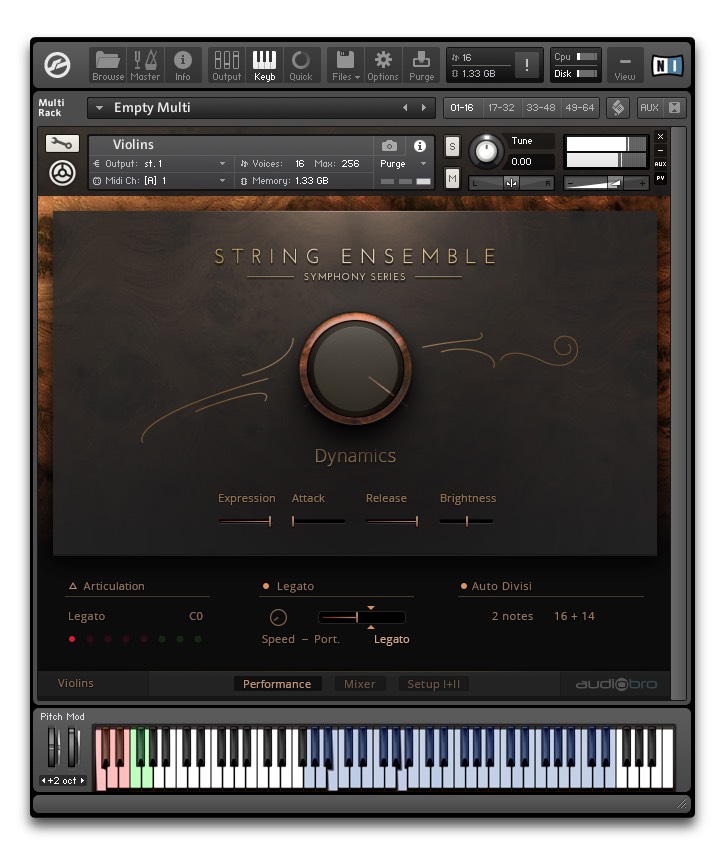
Task: Mute the Violins instrument with M
Action: [452, 179]
